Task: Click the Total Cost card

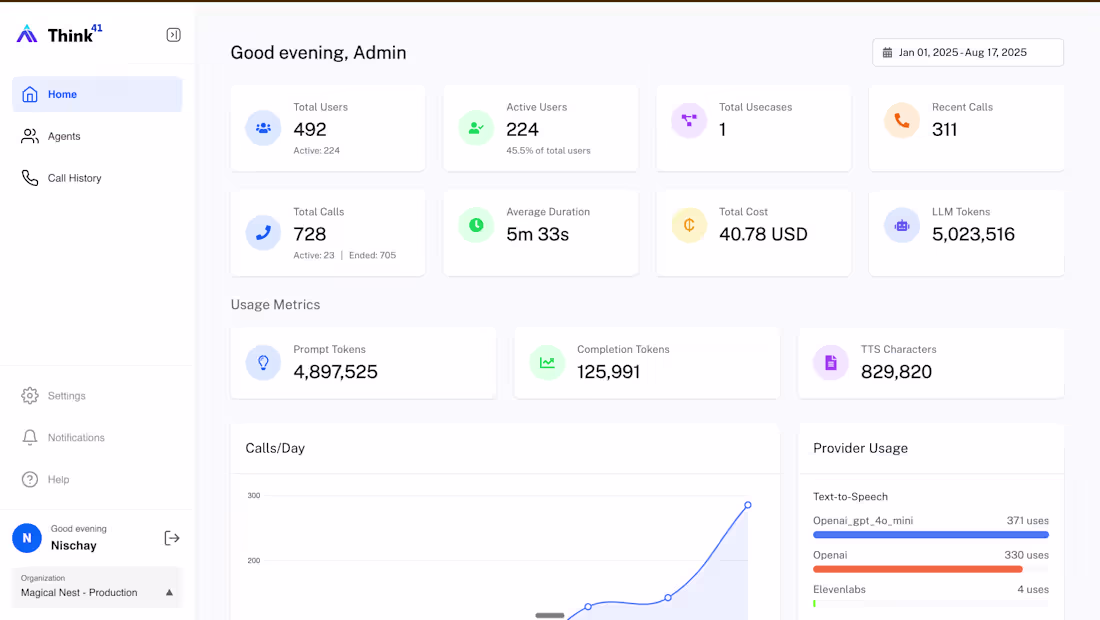Action: click(753, 232)
